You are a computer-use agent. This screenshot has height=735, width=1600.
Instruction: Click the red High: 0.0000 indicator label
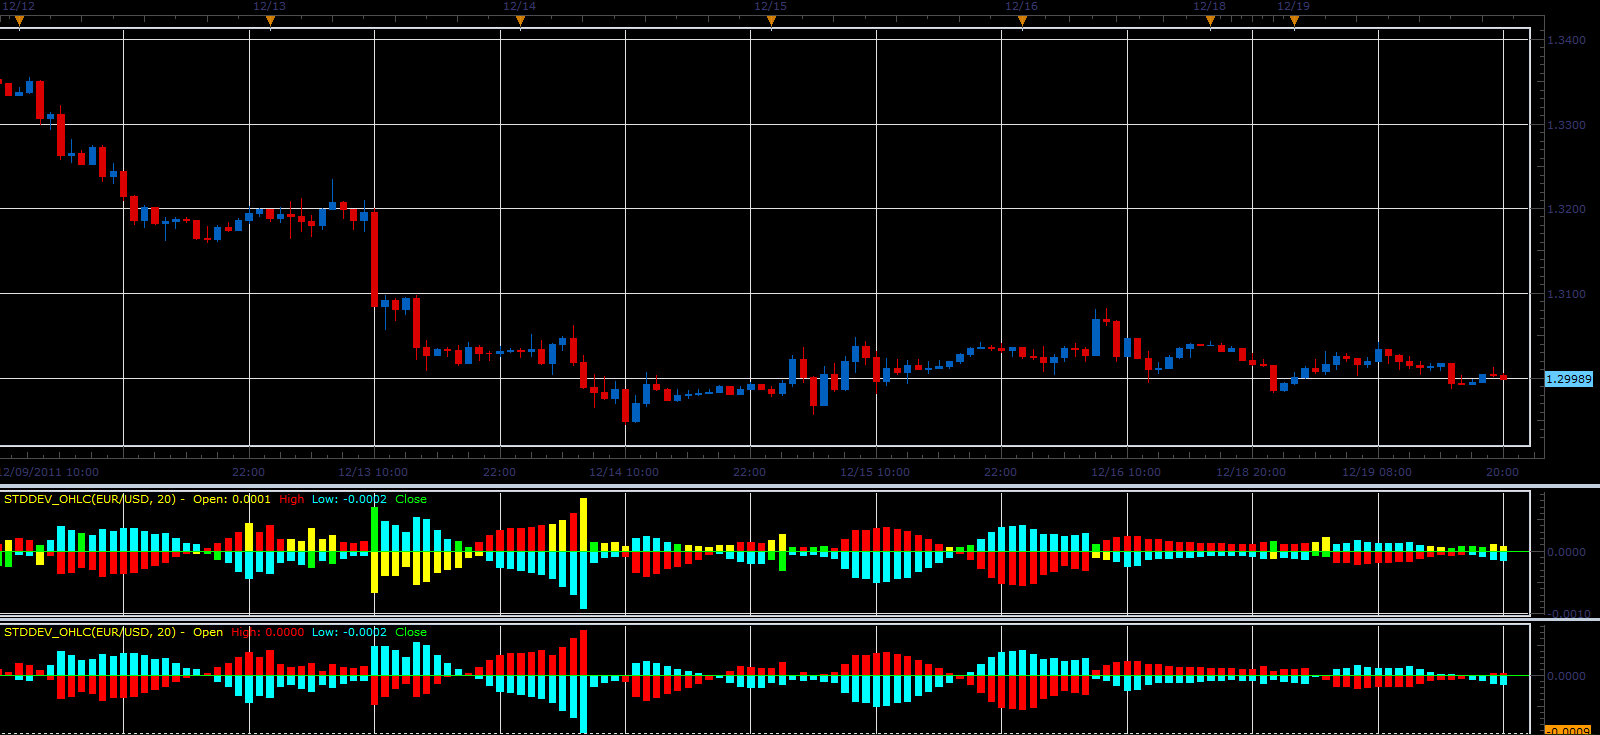pyautogui.click(x=268, y=632)
